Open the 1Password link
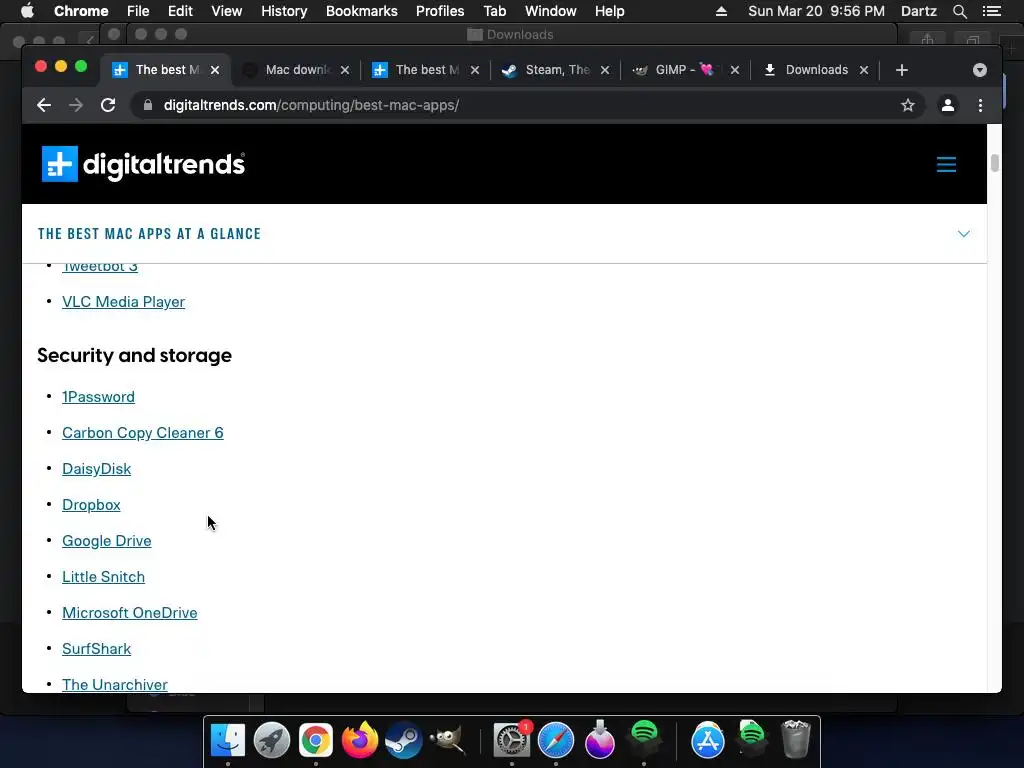The width and height of the screenshot is (1024, 768). coord(99,396)
